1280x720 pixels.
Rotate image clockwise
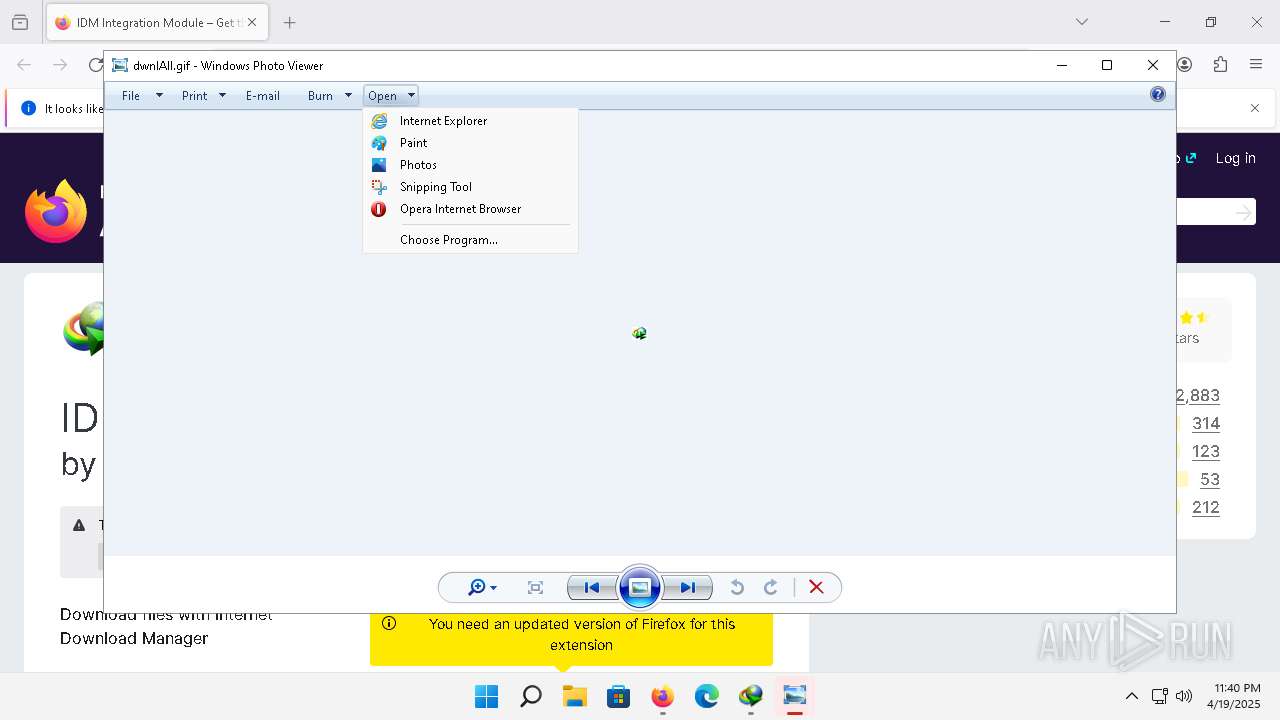(771, 588)
